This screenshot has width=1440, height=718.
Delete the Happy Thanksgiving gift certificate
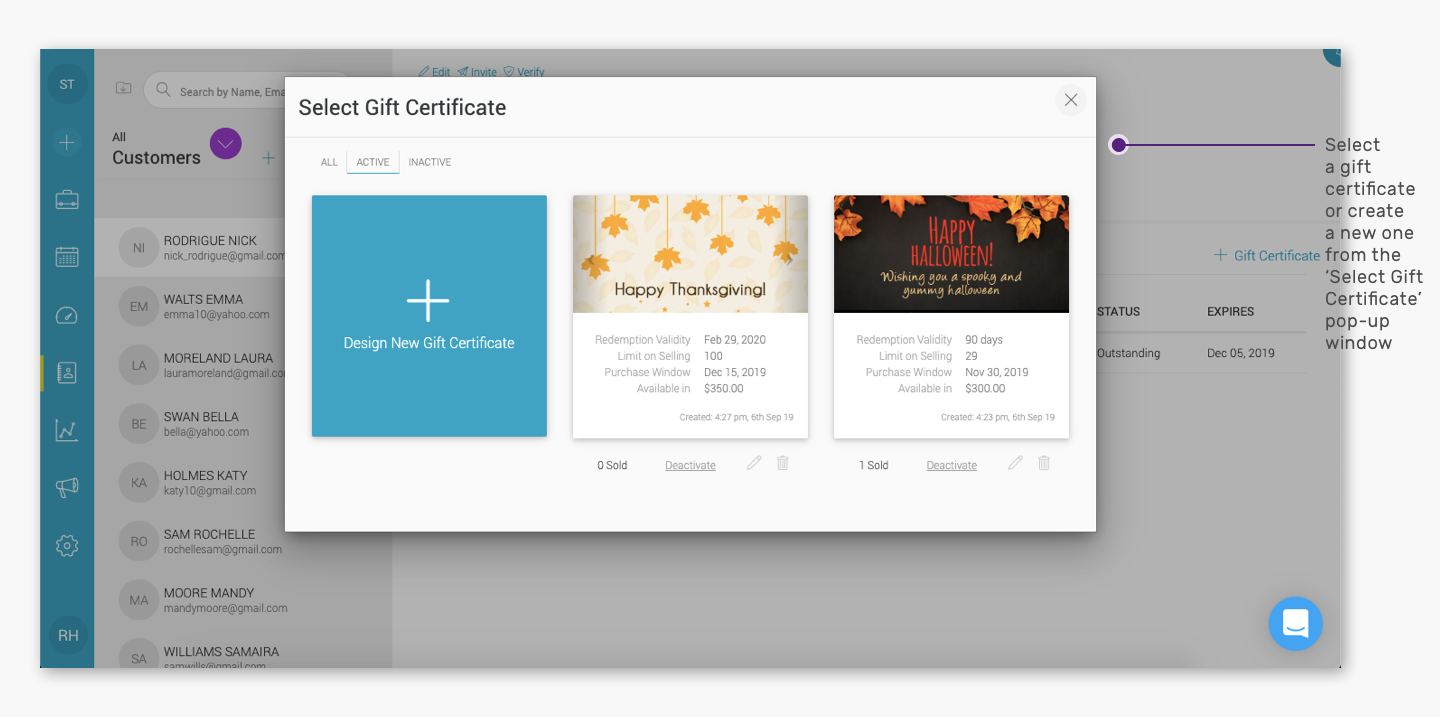click(783, 463)
